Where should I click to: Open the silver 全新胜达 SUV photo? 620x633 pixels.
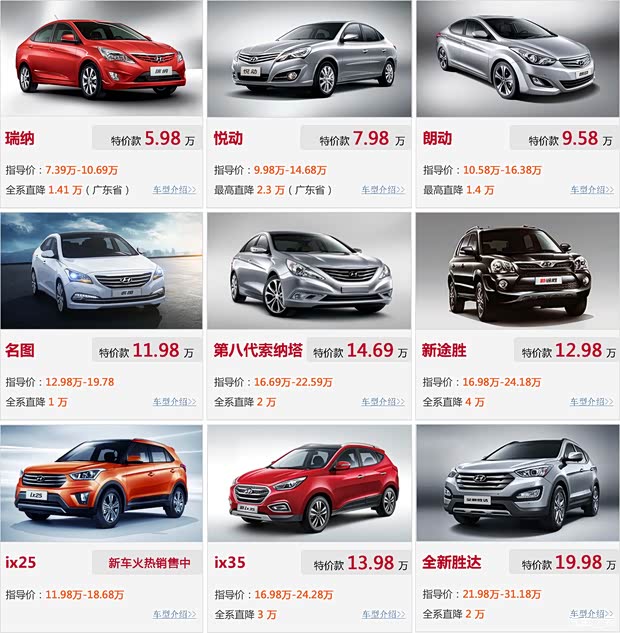[x=518, y=483]
